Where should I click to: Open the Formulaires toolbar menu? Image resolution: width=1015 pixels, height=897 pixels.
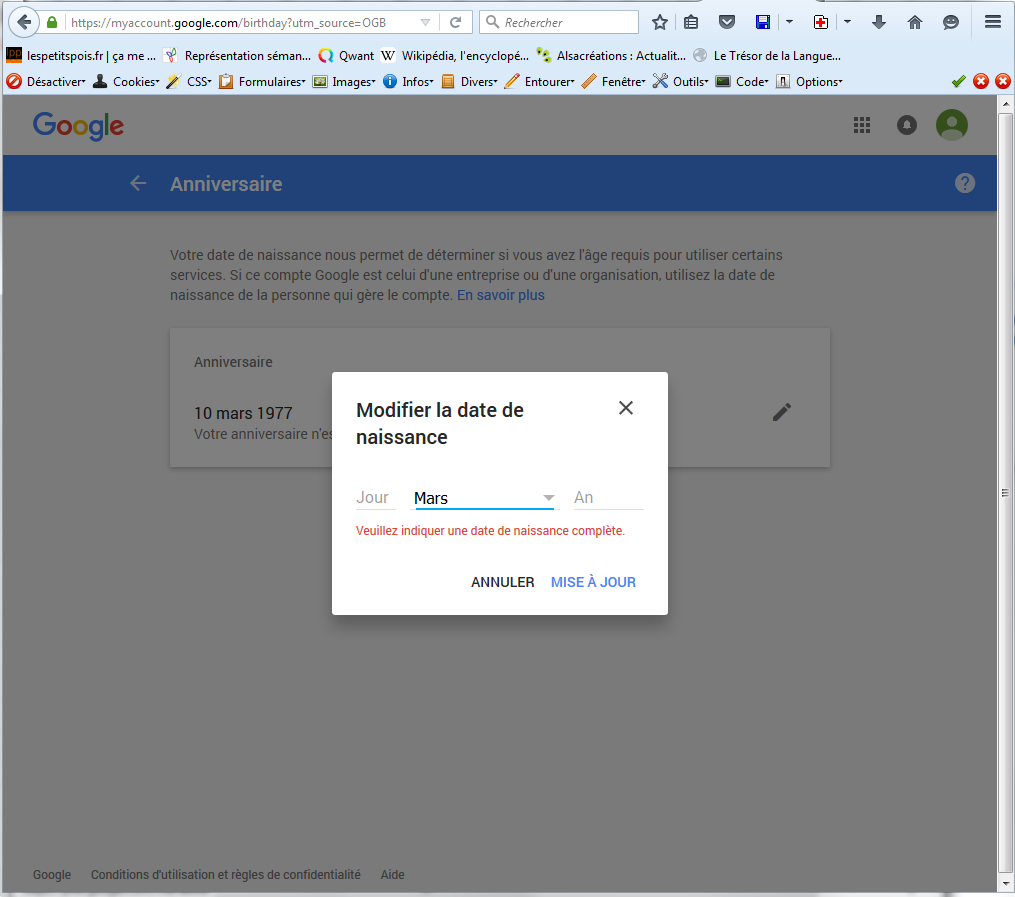262,82
